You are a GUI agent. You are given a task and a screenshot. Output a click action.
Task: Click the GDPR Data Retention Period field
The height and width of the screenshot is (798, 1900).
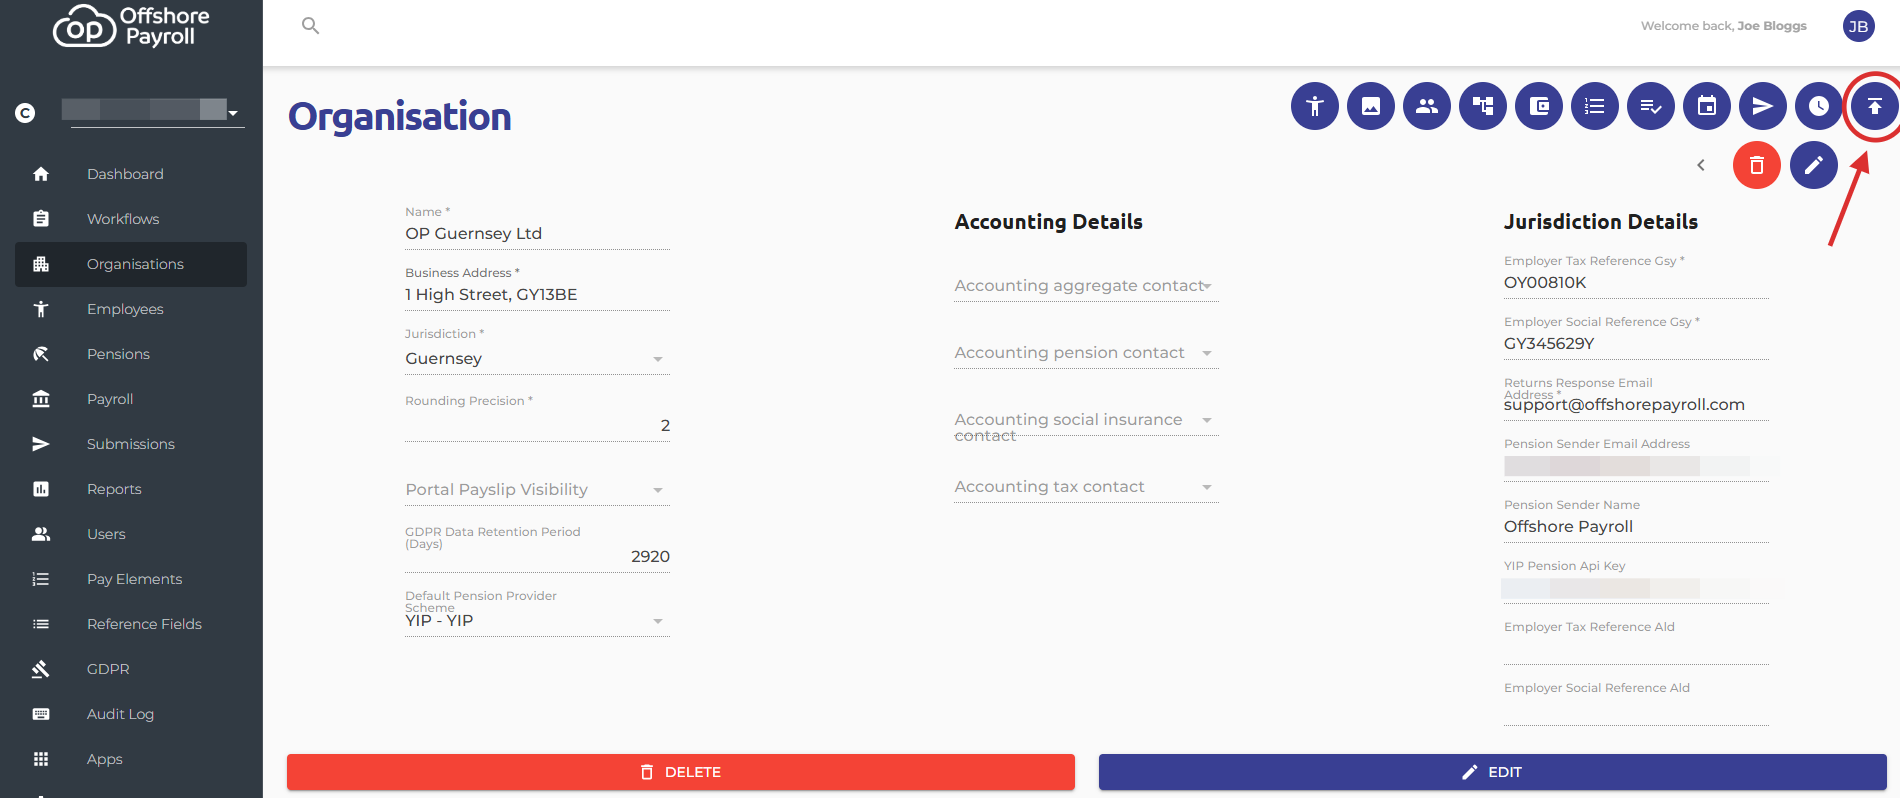[x=537, y=556]
